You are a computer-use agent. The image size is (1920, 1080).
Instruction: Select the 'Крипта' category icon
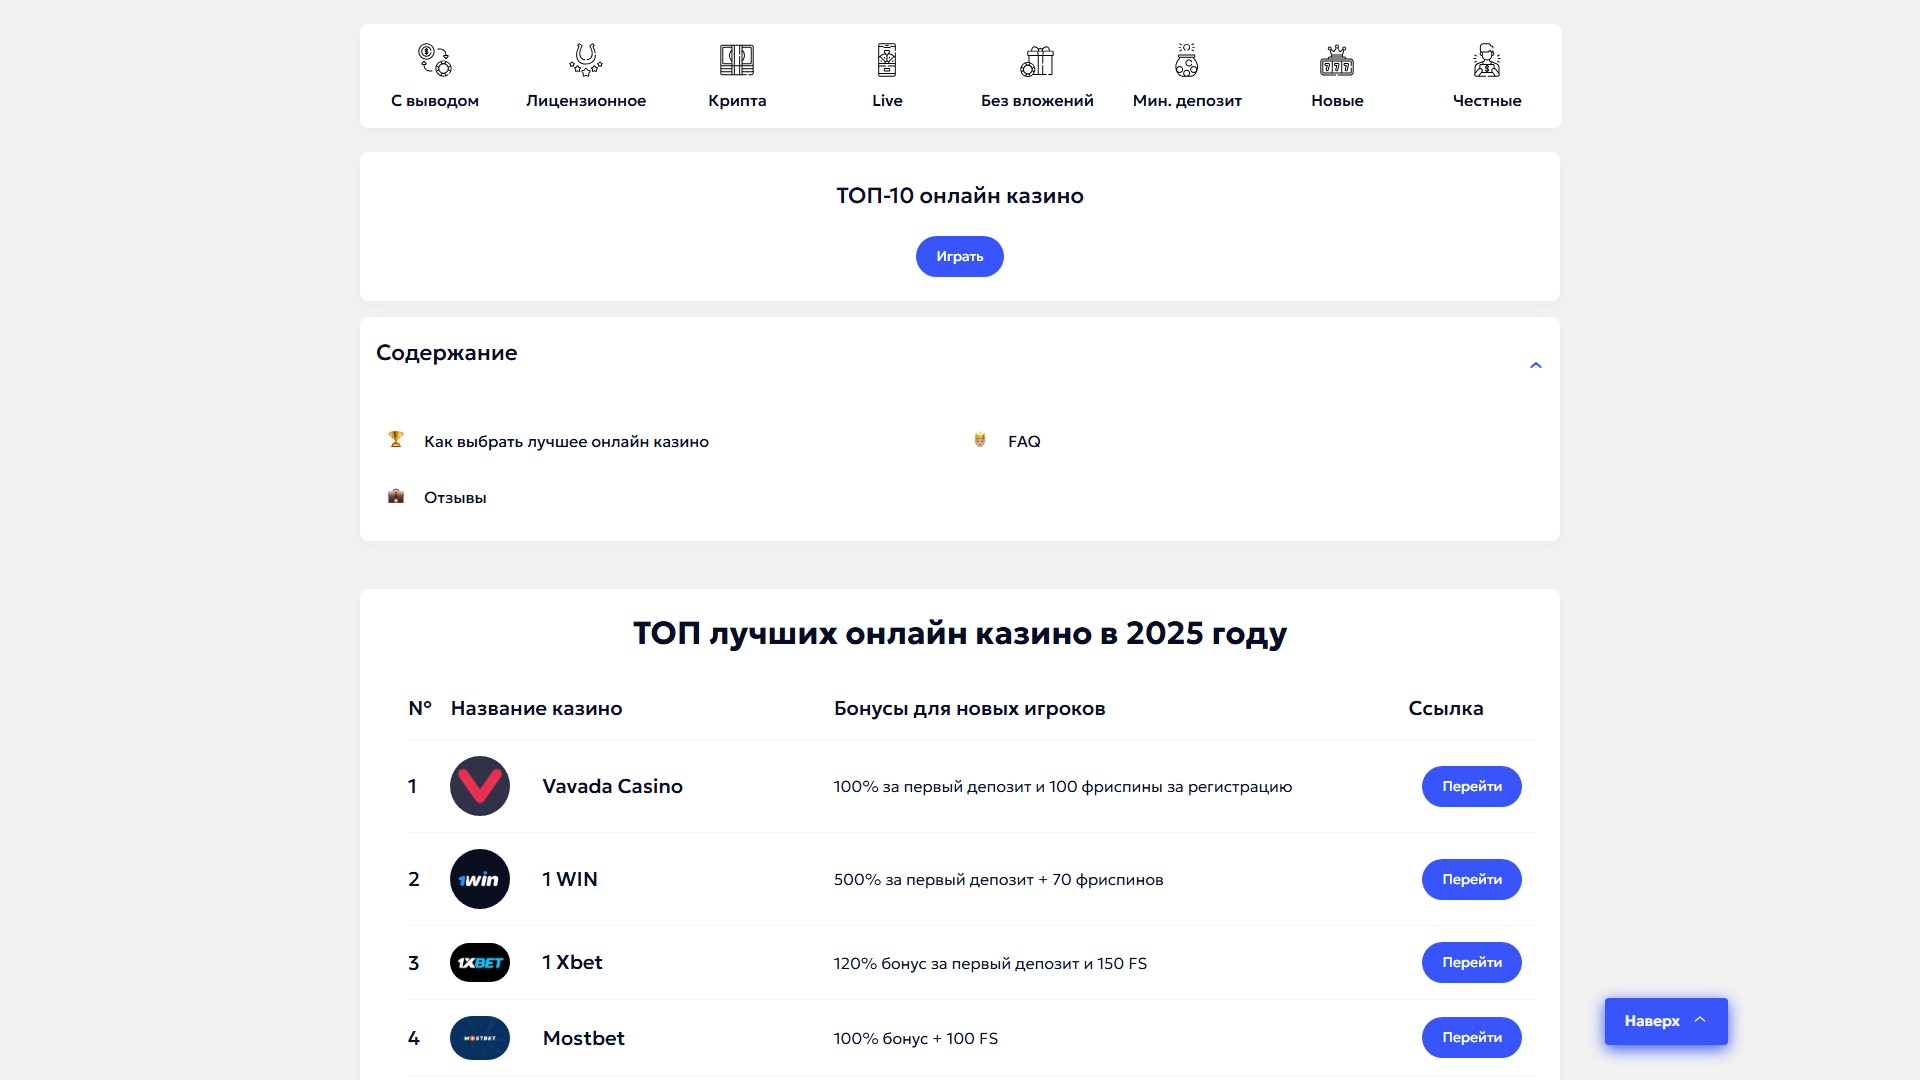[x=737, y=60]
